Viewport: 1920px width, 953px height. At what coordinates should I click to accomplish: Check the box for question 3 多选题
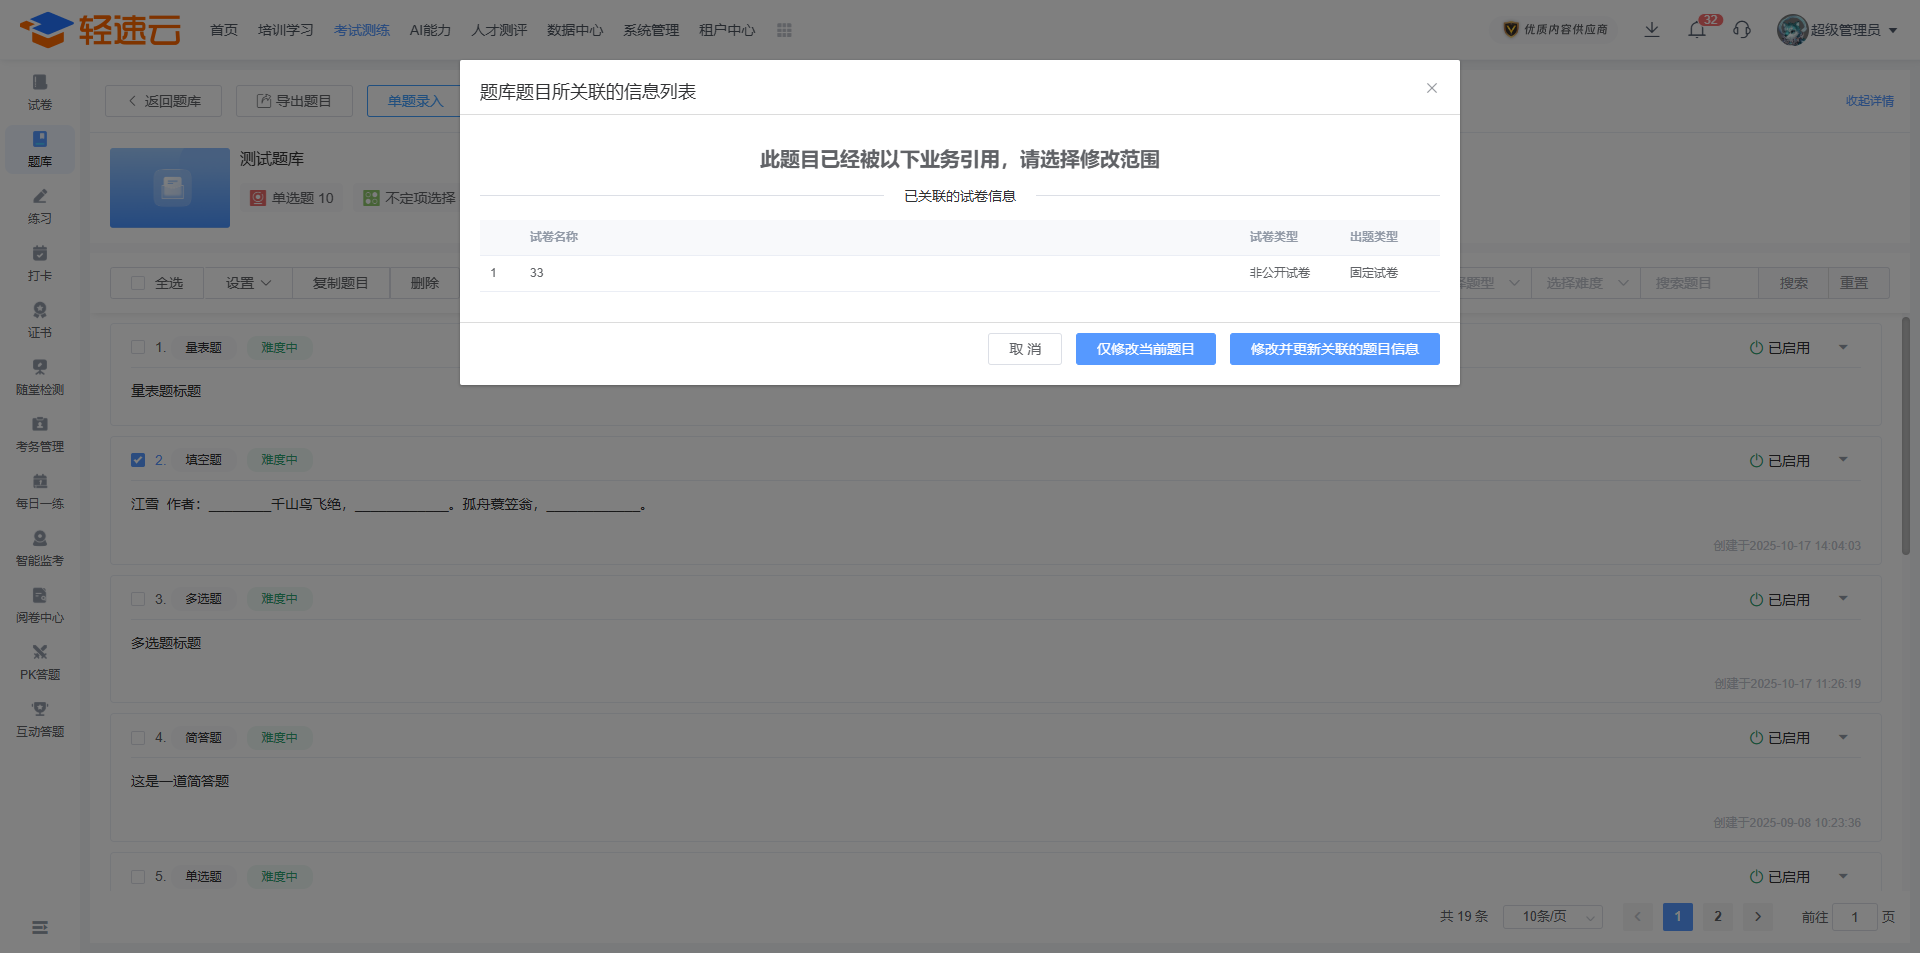pos(138,599)
